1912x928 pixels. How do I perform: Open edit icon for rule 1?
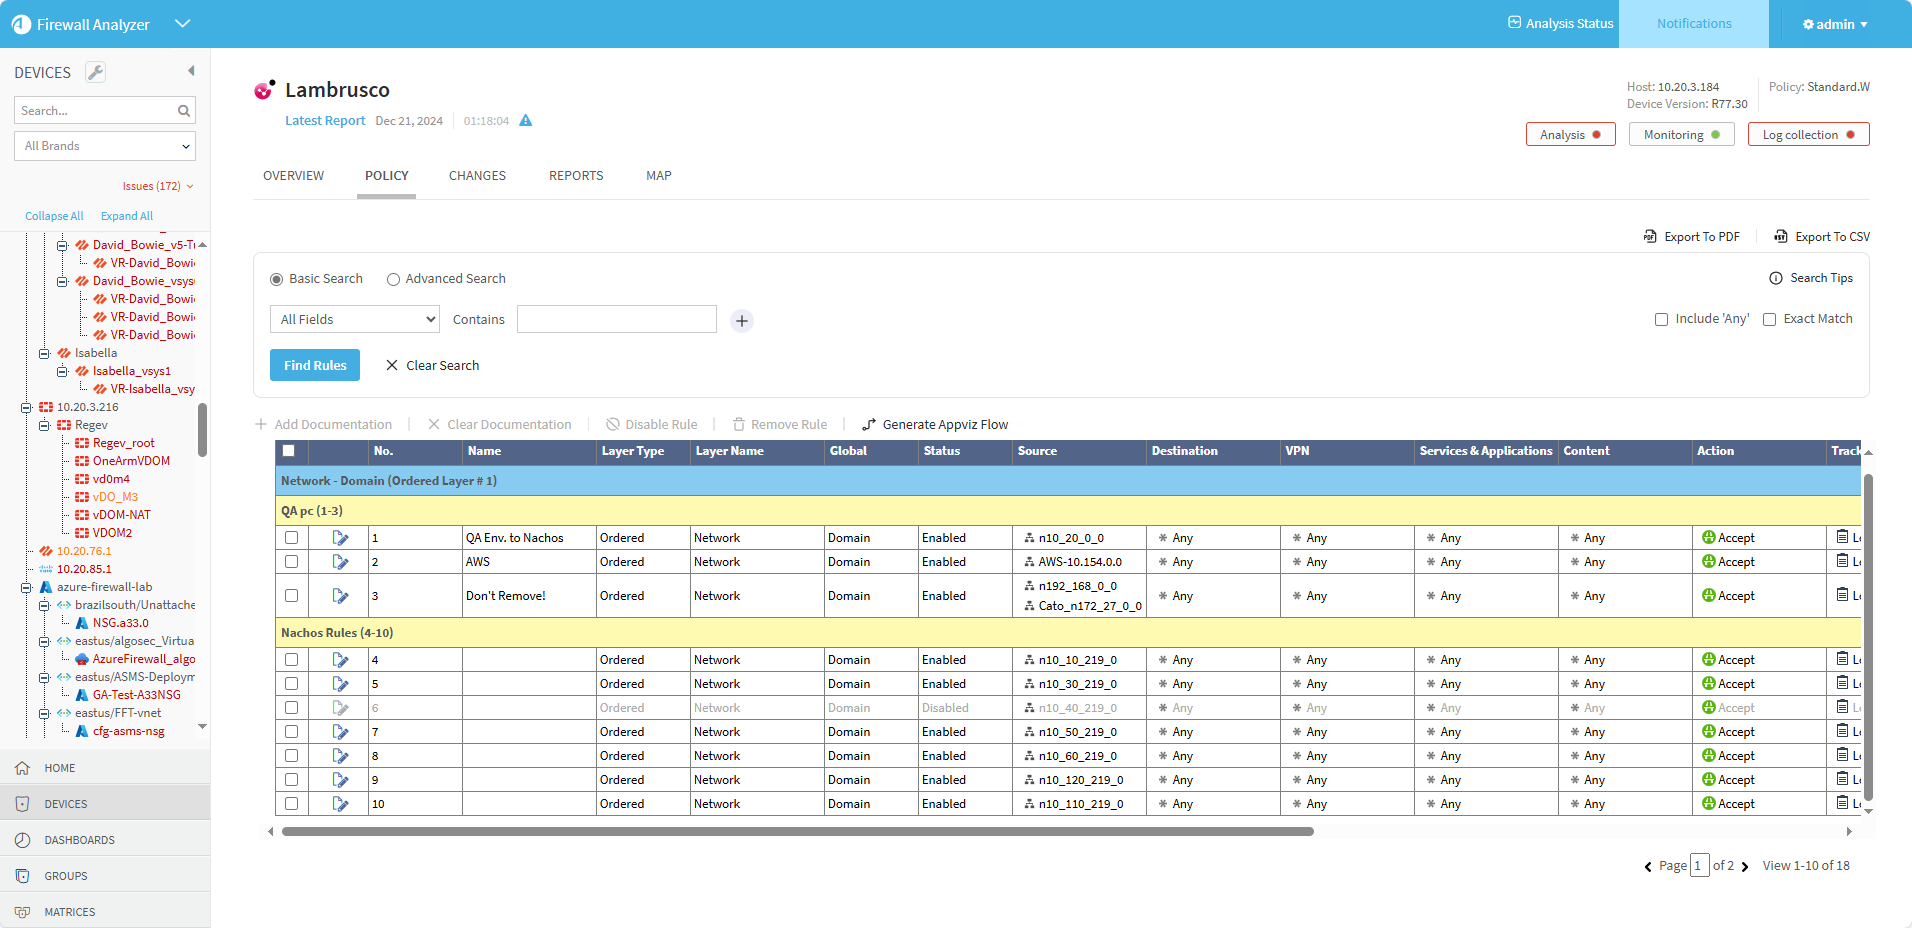340,538
